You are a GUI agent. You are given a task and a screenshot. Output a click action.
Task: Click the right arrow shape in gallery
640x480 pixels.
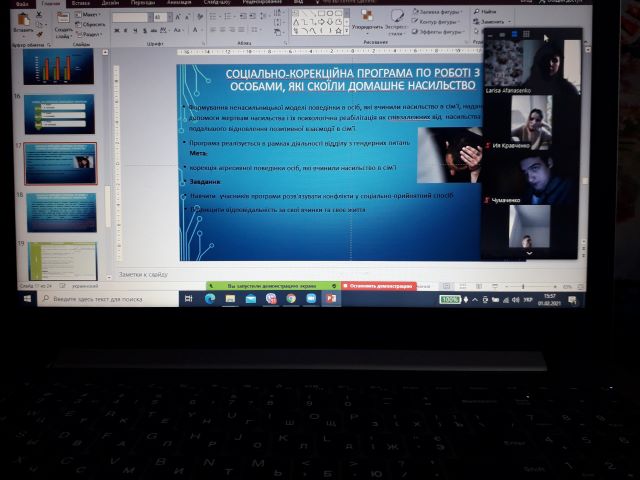(321, 22)
